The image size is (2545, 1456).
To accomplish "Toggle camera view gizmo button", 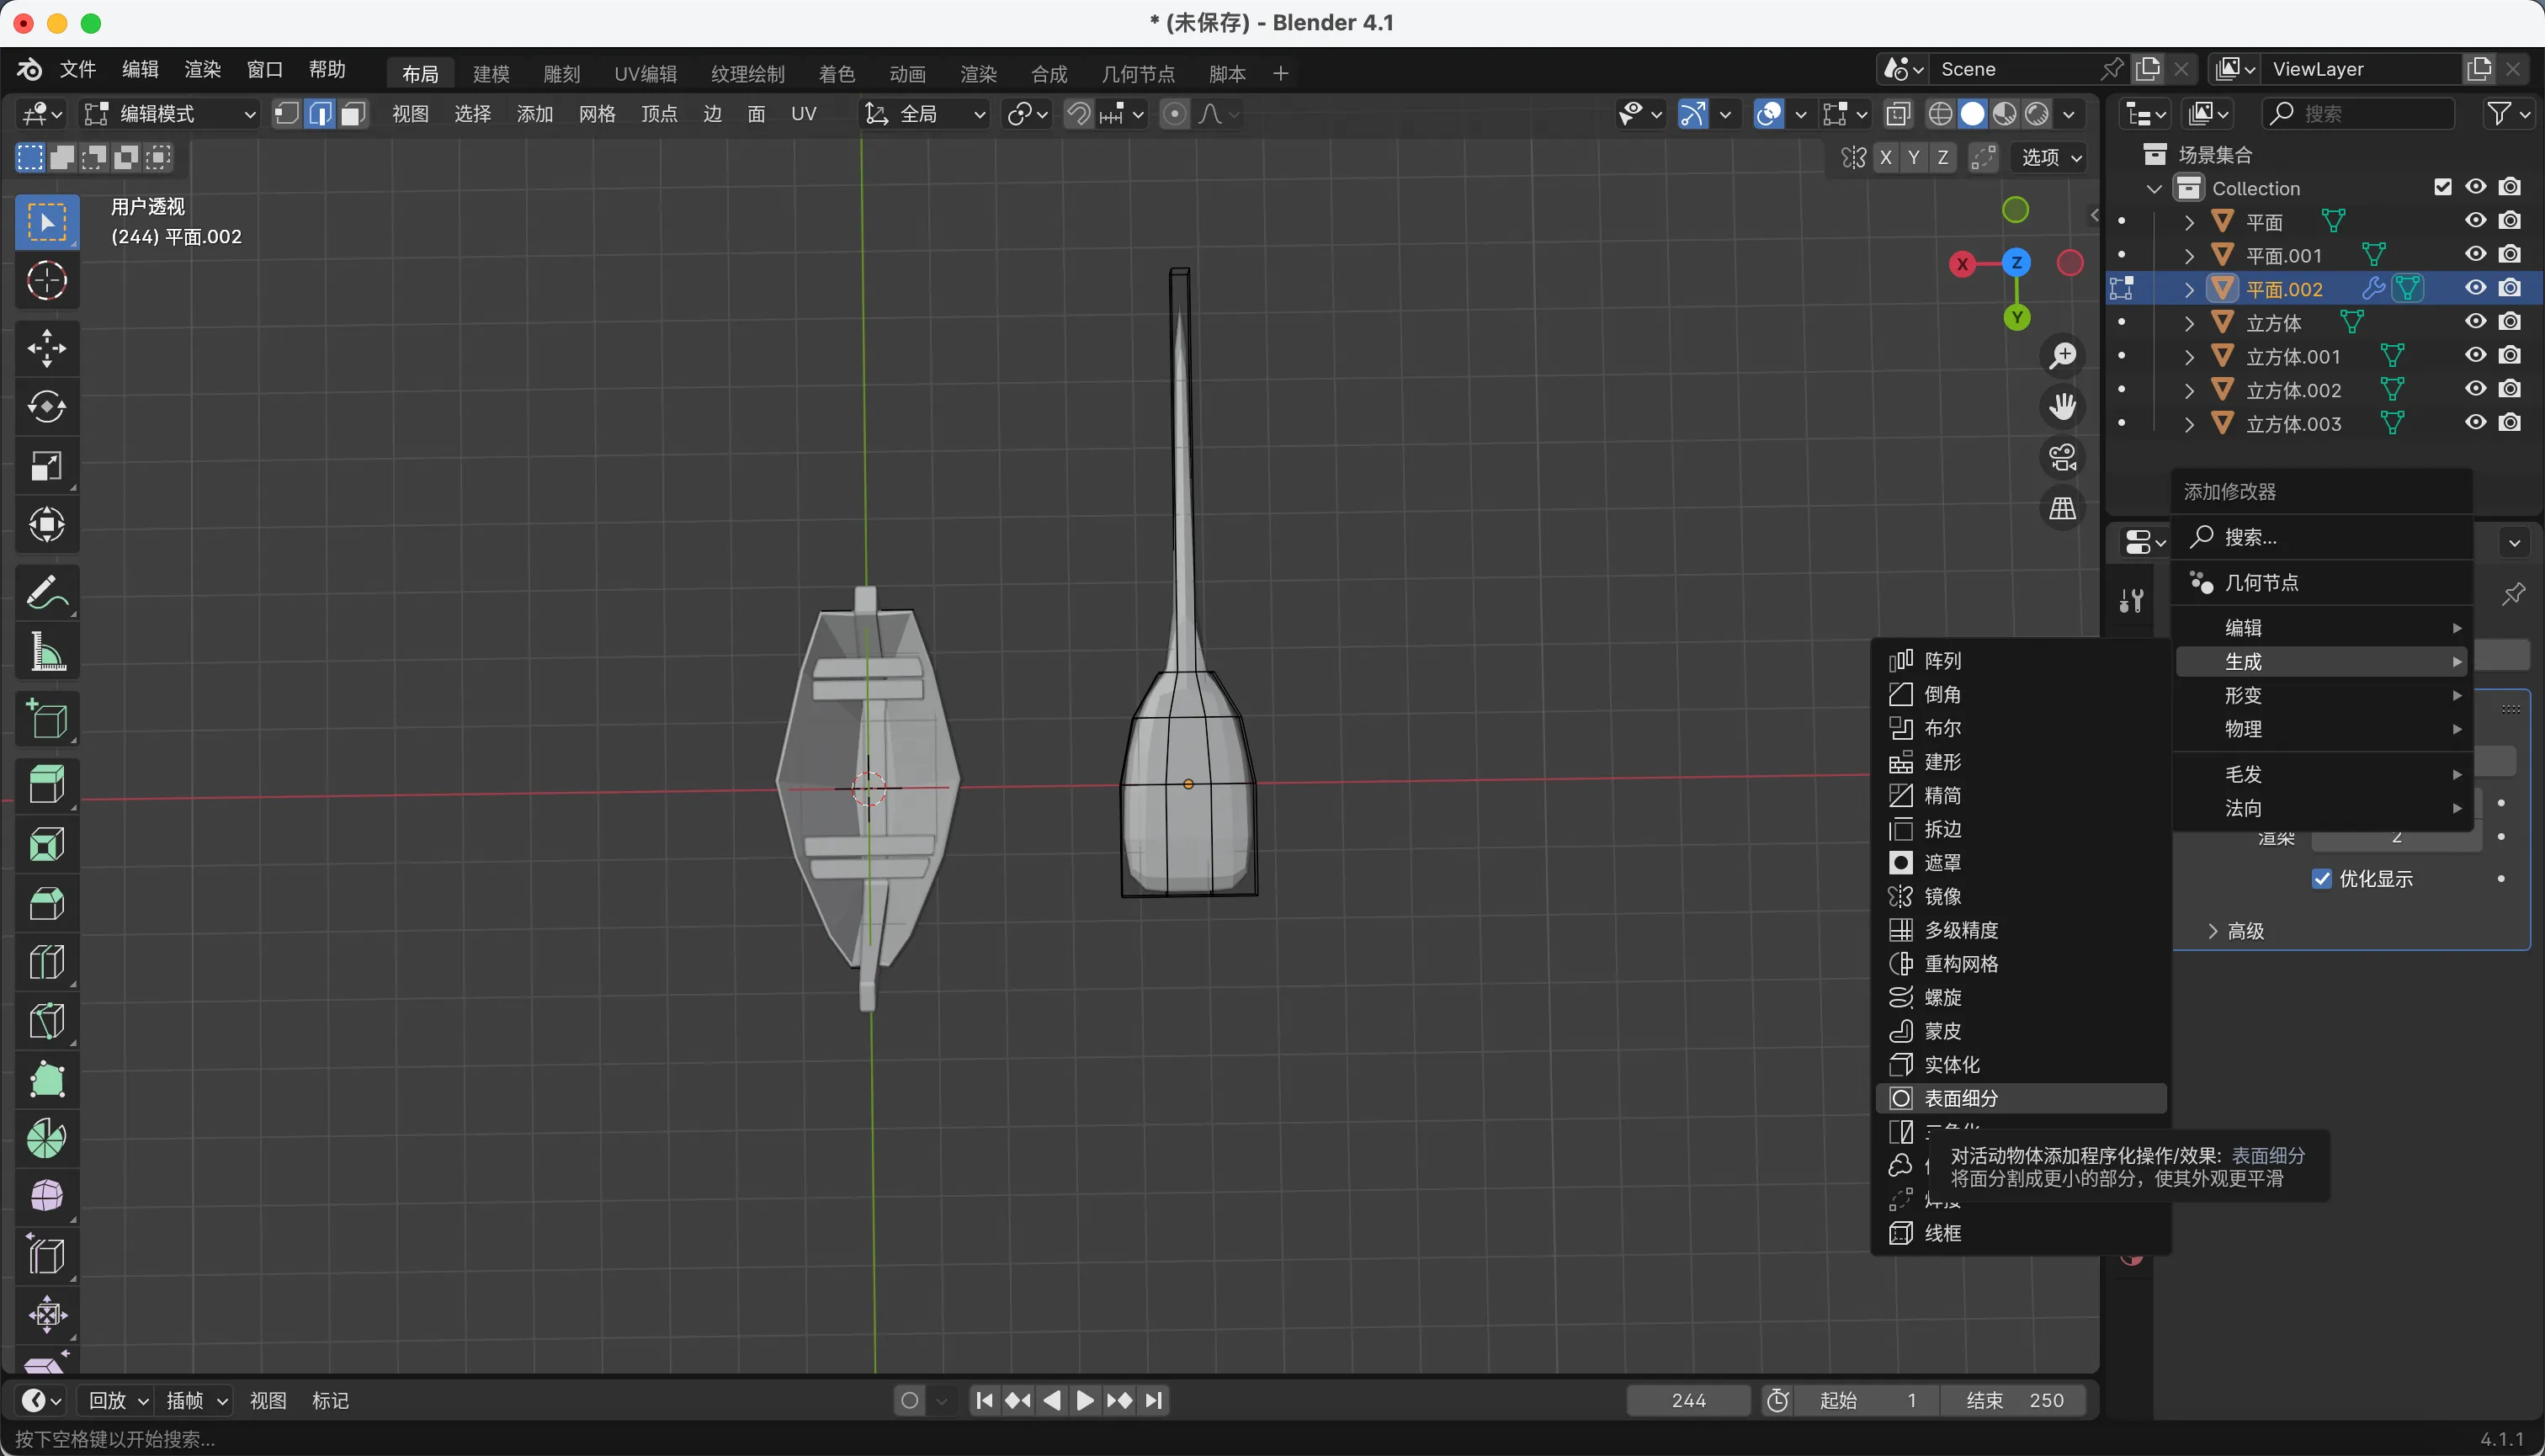I will point(2062,458).
